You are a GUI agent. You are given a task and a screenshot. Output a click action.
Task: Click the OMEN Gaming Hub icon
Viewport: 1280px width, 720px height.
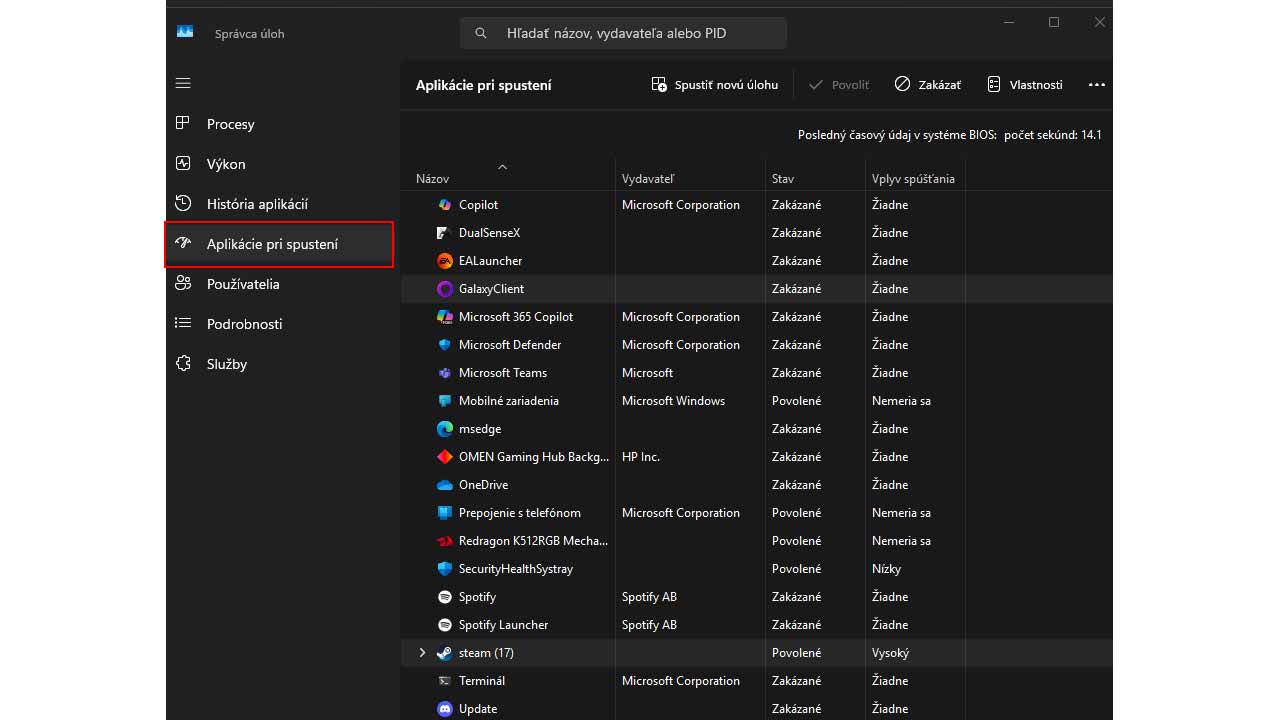coord(445,457)
